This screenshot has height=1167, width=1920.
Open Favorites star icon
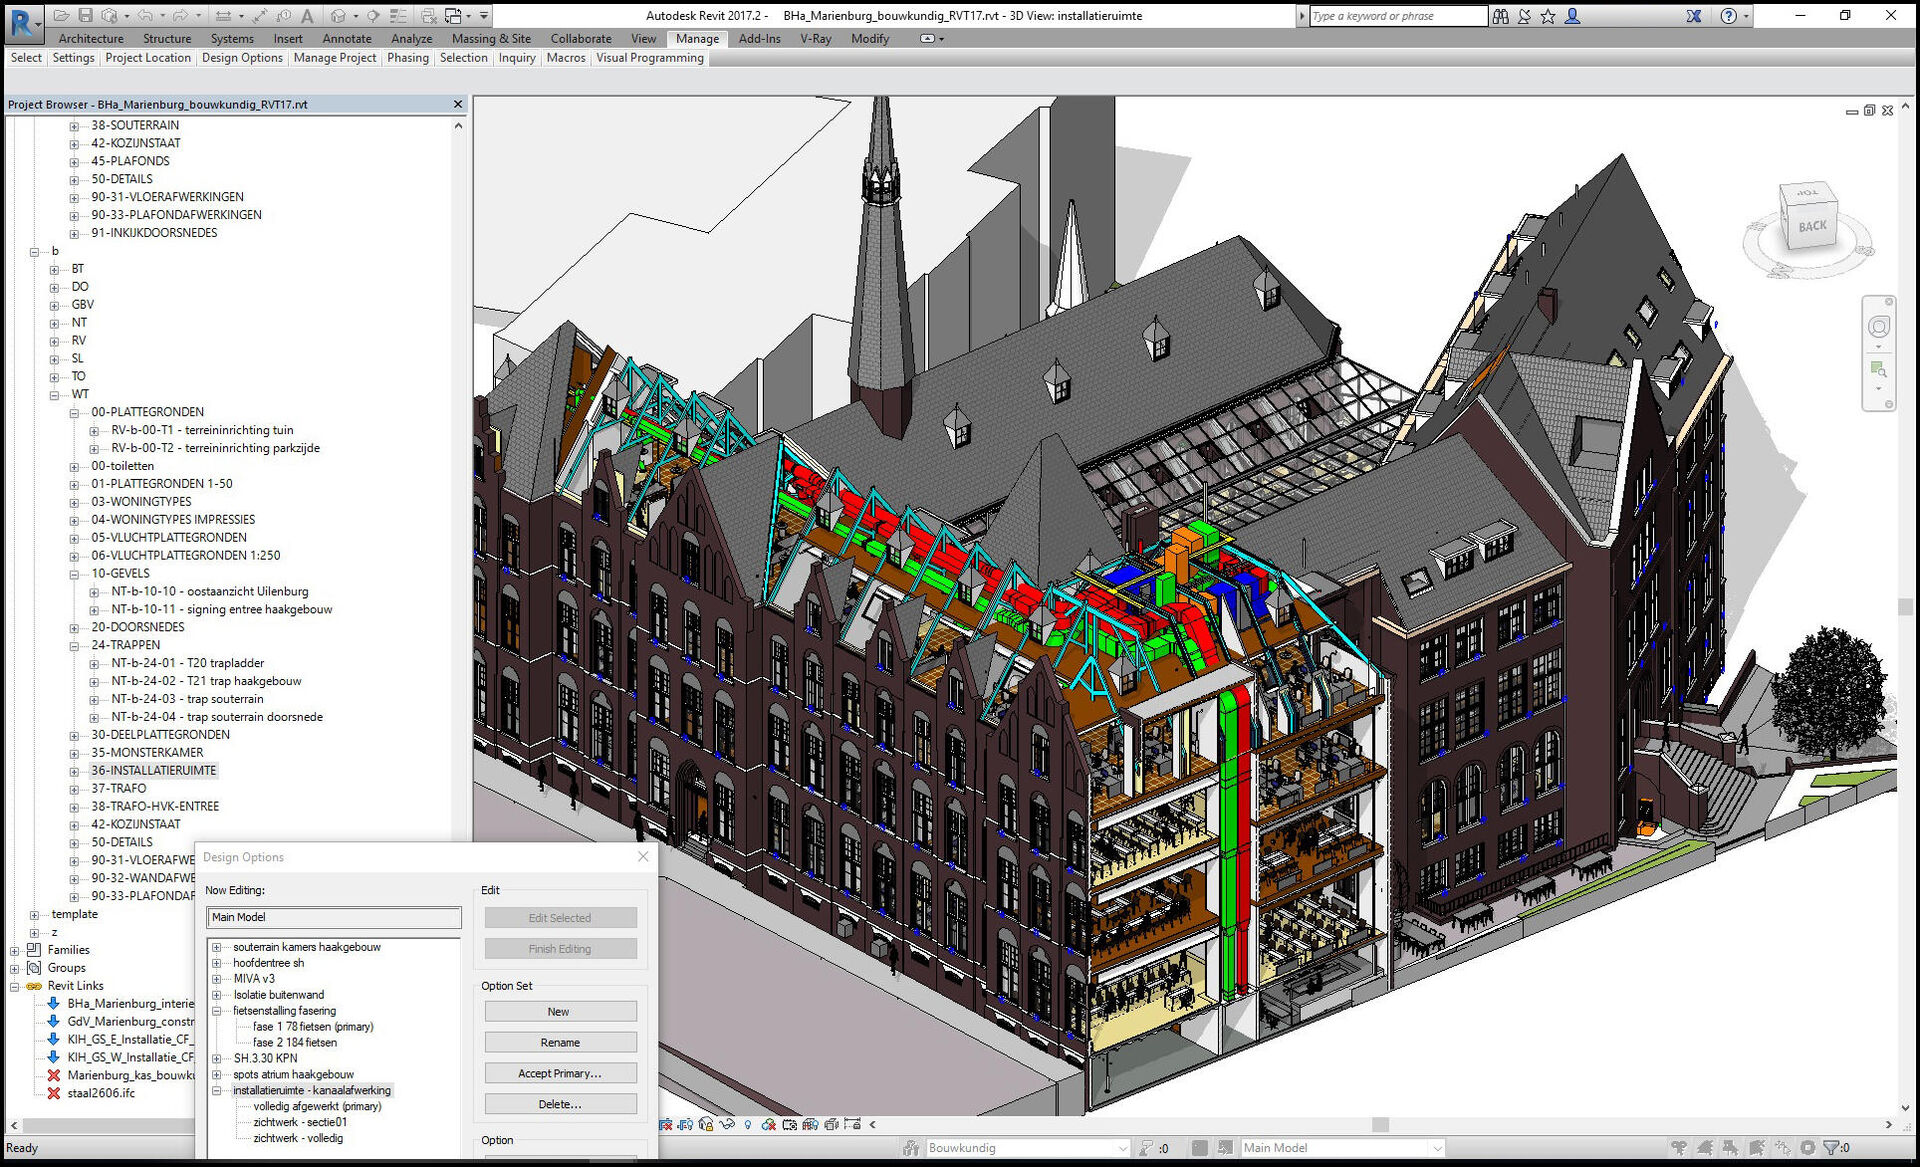[1548, 16]
